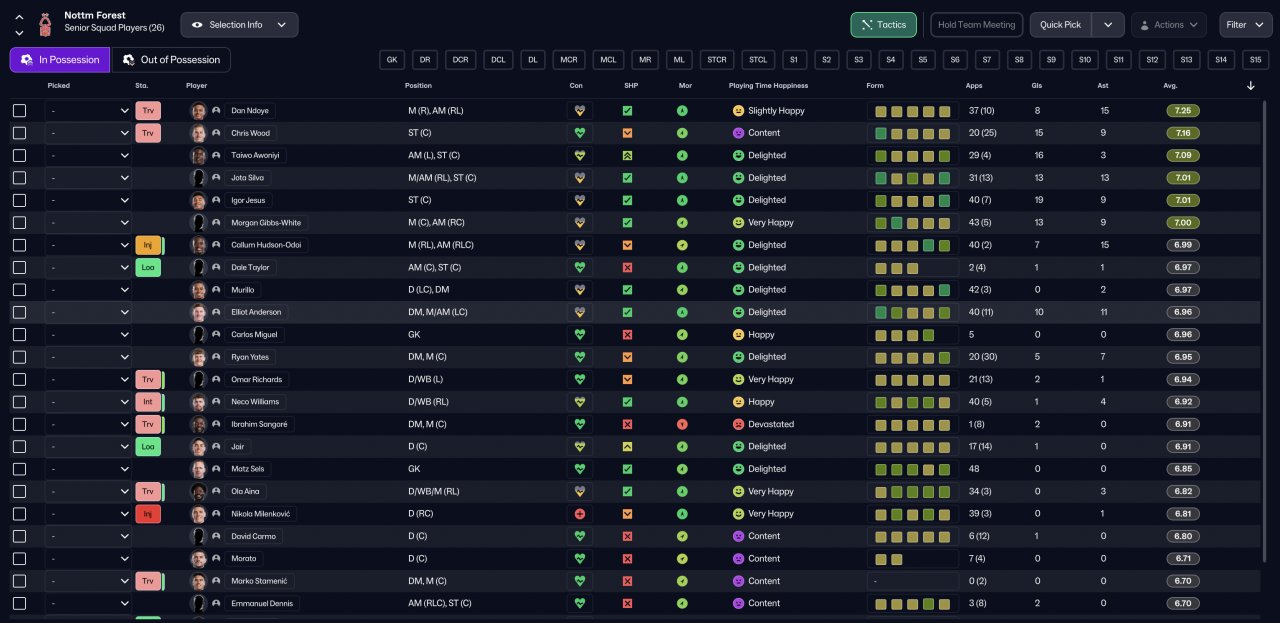Open the Tactics button

[x=883, y=25]
